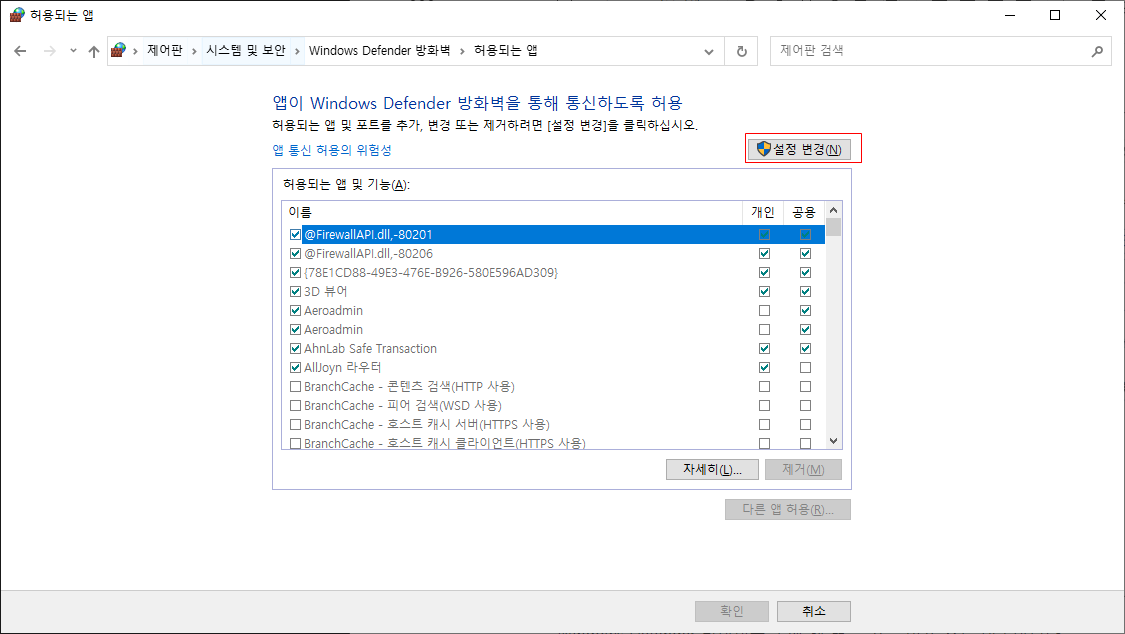Click the 취소 button
Image resolution: width=1125 pixels, height=634 pixels.
pyautogui.click(x=814, y=611)
